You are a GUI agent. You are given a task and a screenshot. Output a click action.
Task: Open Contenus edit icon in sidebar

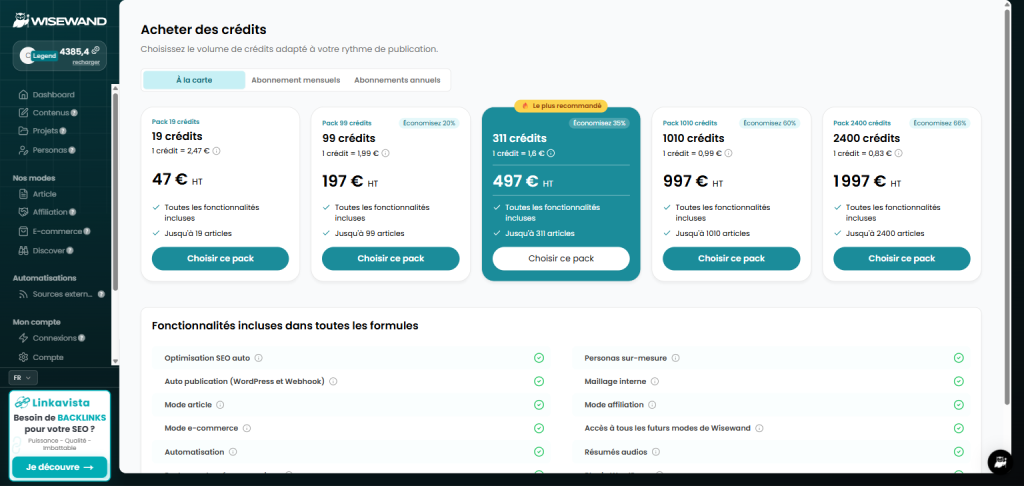click(x=24, y=112)
